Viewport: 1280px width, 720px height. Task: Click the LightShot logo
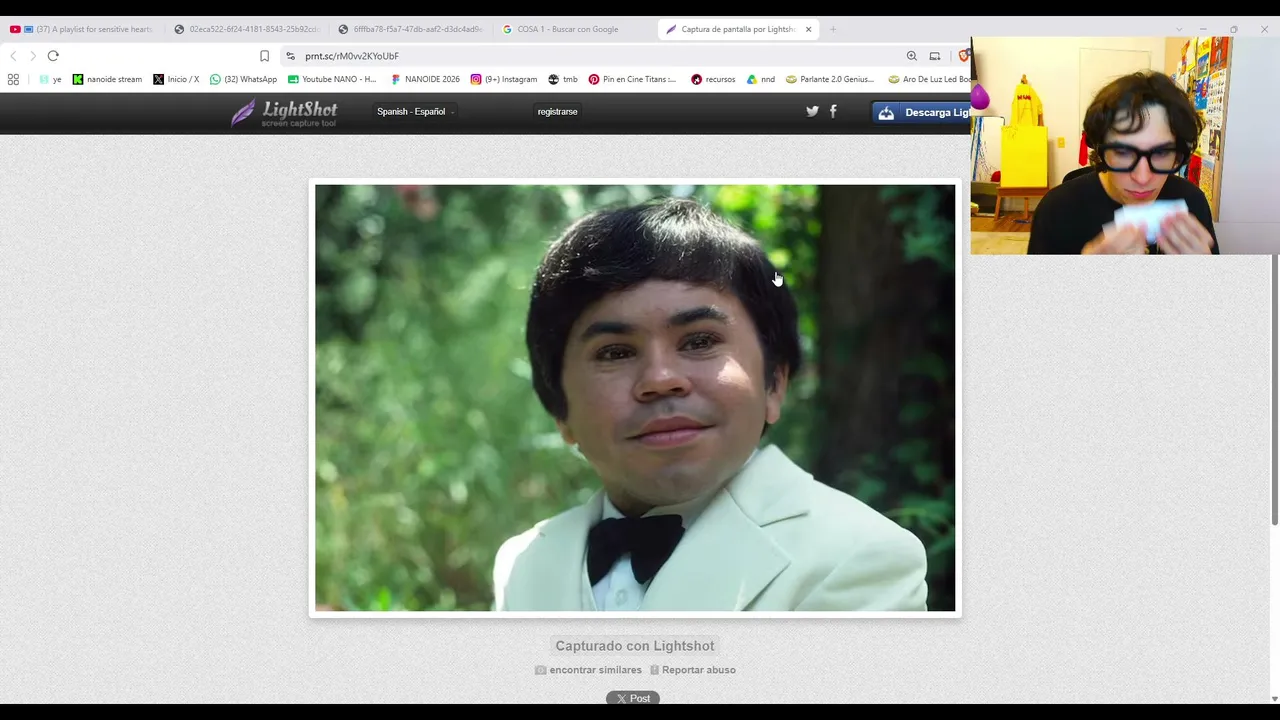point(284,113)
